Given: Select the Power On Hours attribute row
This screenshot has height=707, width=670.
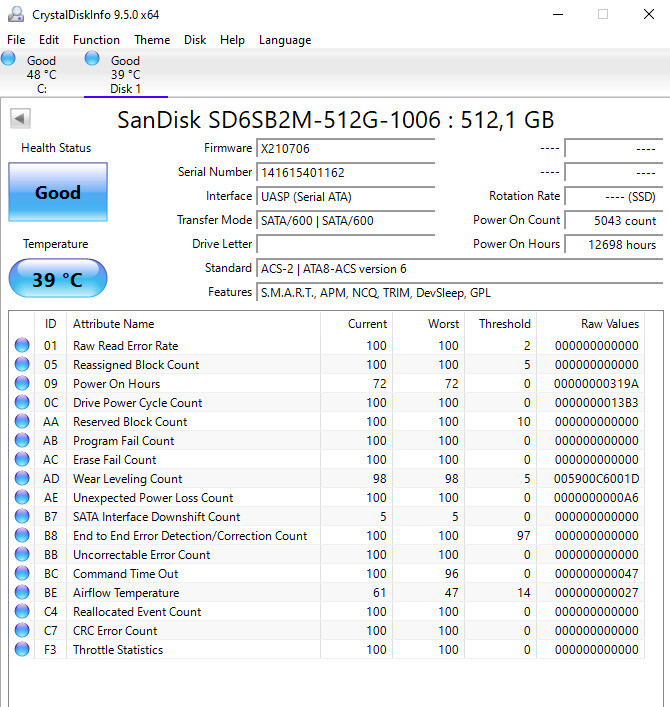Looking at the screenshot, I should coord(116,384).
